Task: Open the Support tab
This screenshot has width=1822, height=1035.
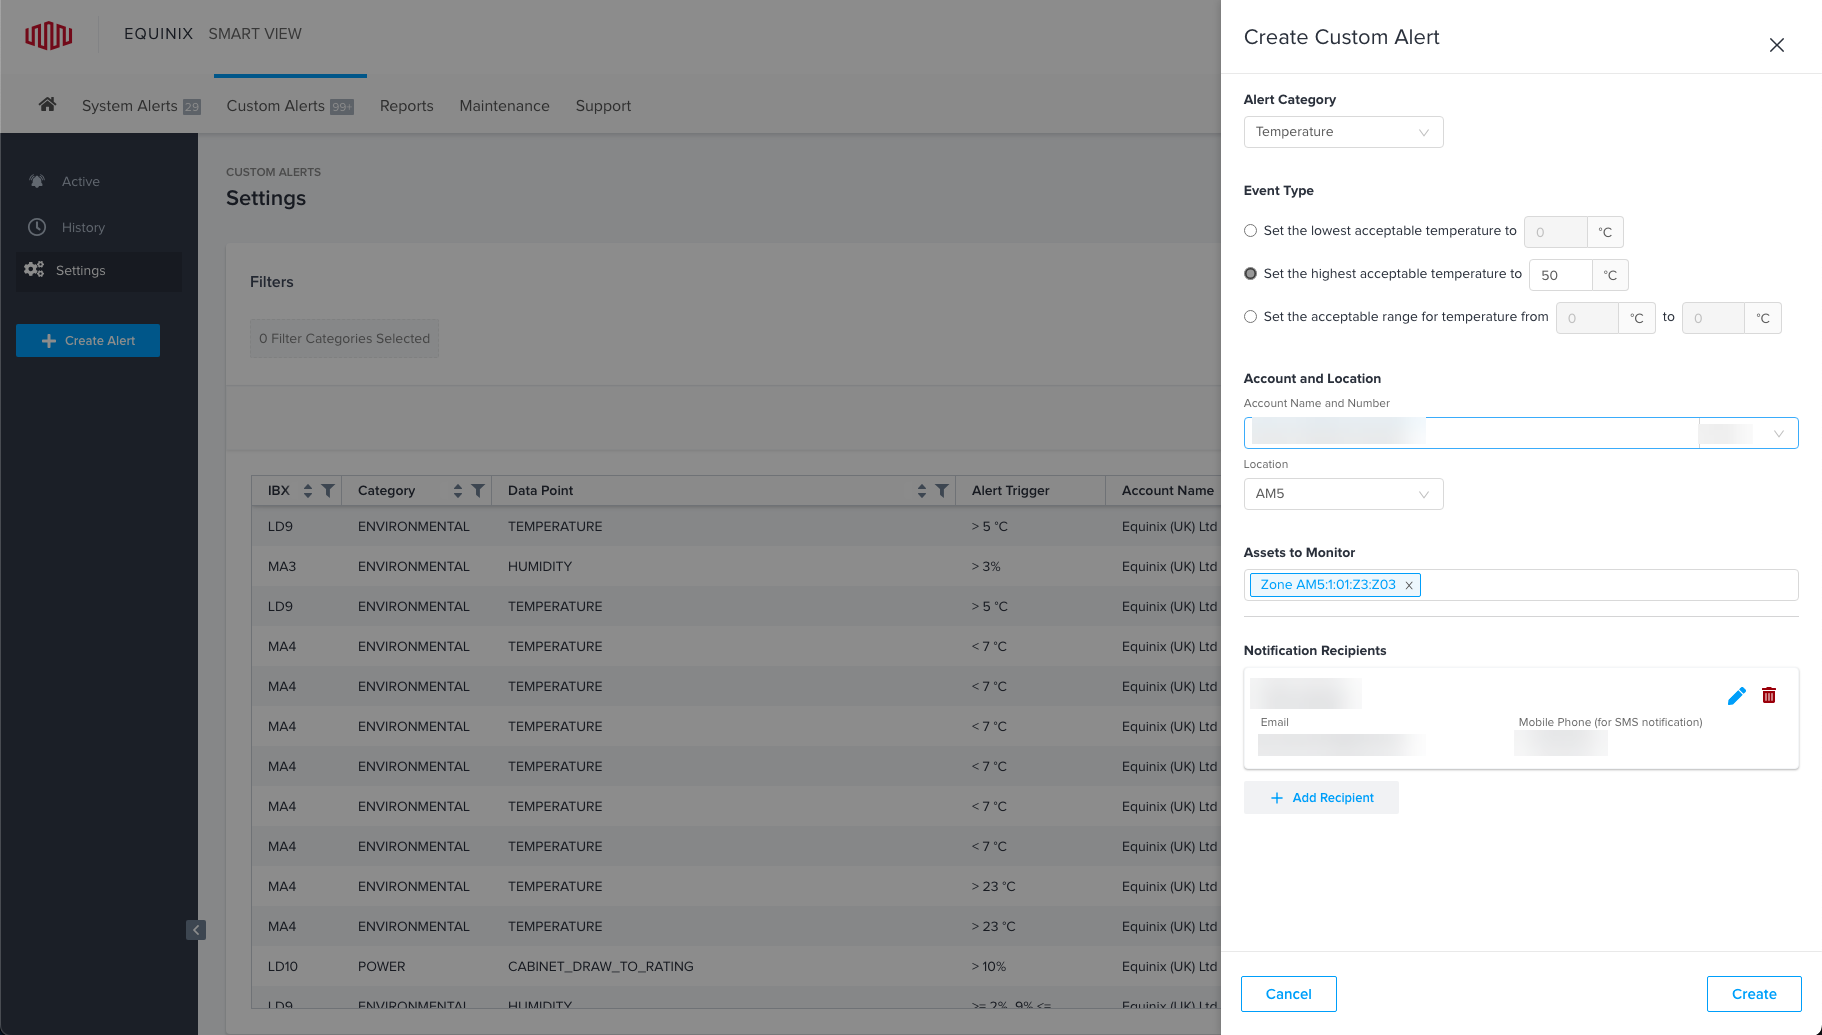Action: click(x=603, y=106)
